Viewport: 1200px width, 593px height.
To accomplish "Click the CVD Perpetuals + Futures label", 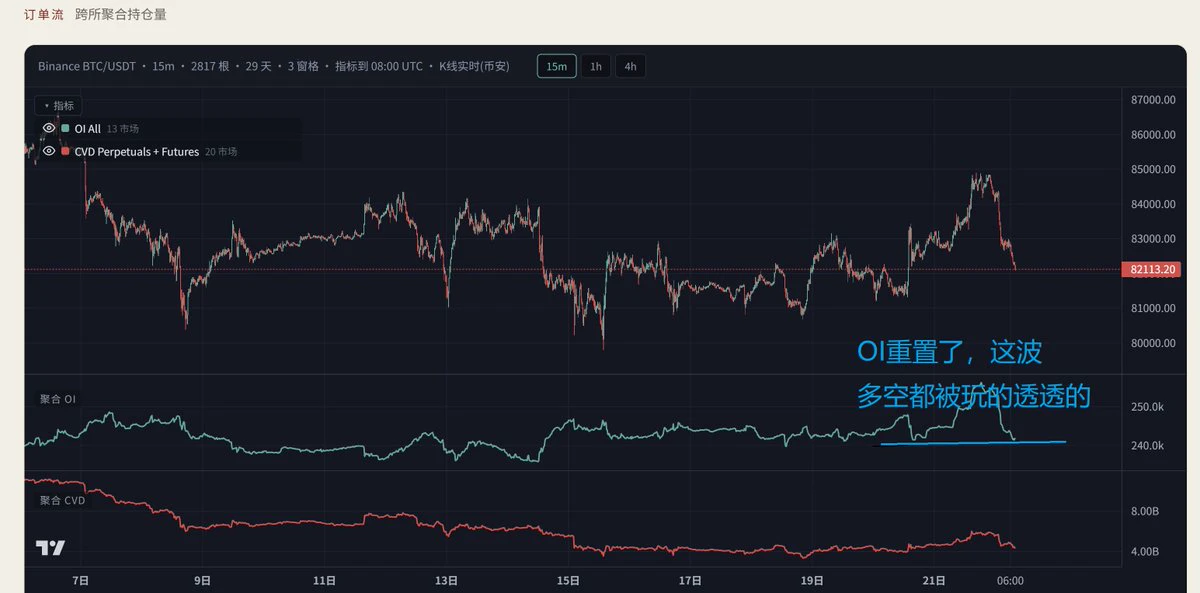I will (137, 152).
